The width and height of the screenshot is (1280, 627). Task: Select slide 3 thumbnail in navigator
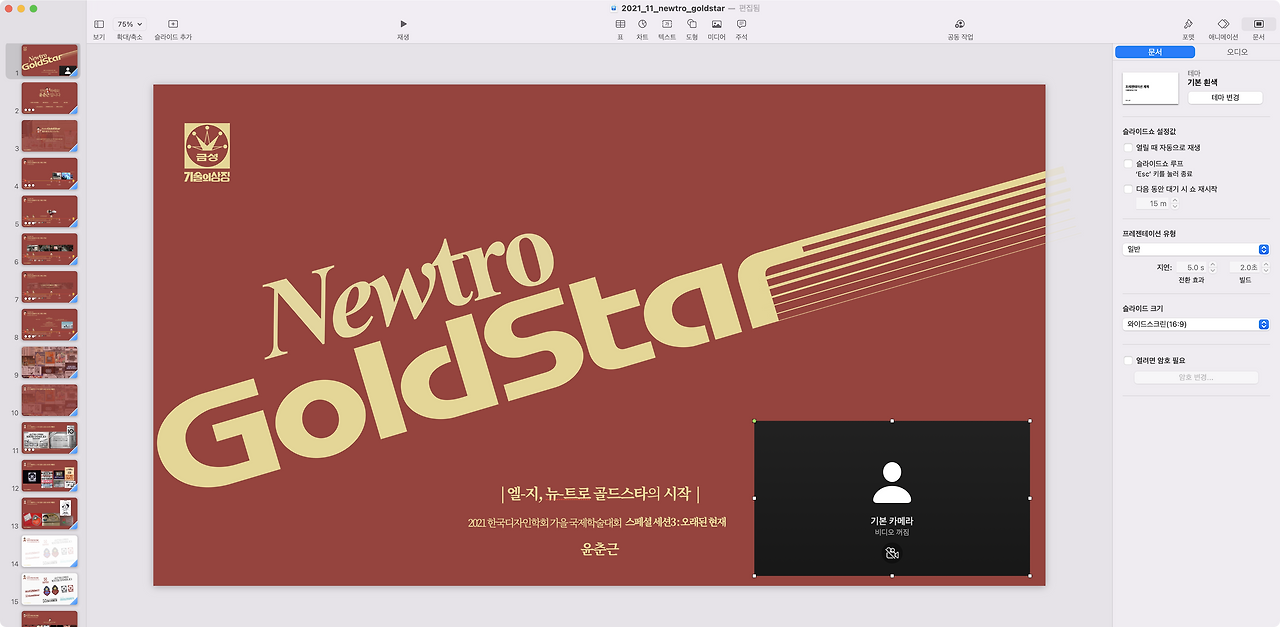[x=49, y=136]
